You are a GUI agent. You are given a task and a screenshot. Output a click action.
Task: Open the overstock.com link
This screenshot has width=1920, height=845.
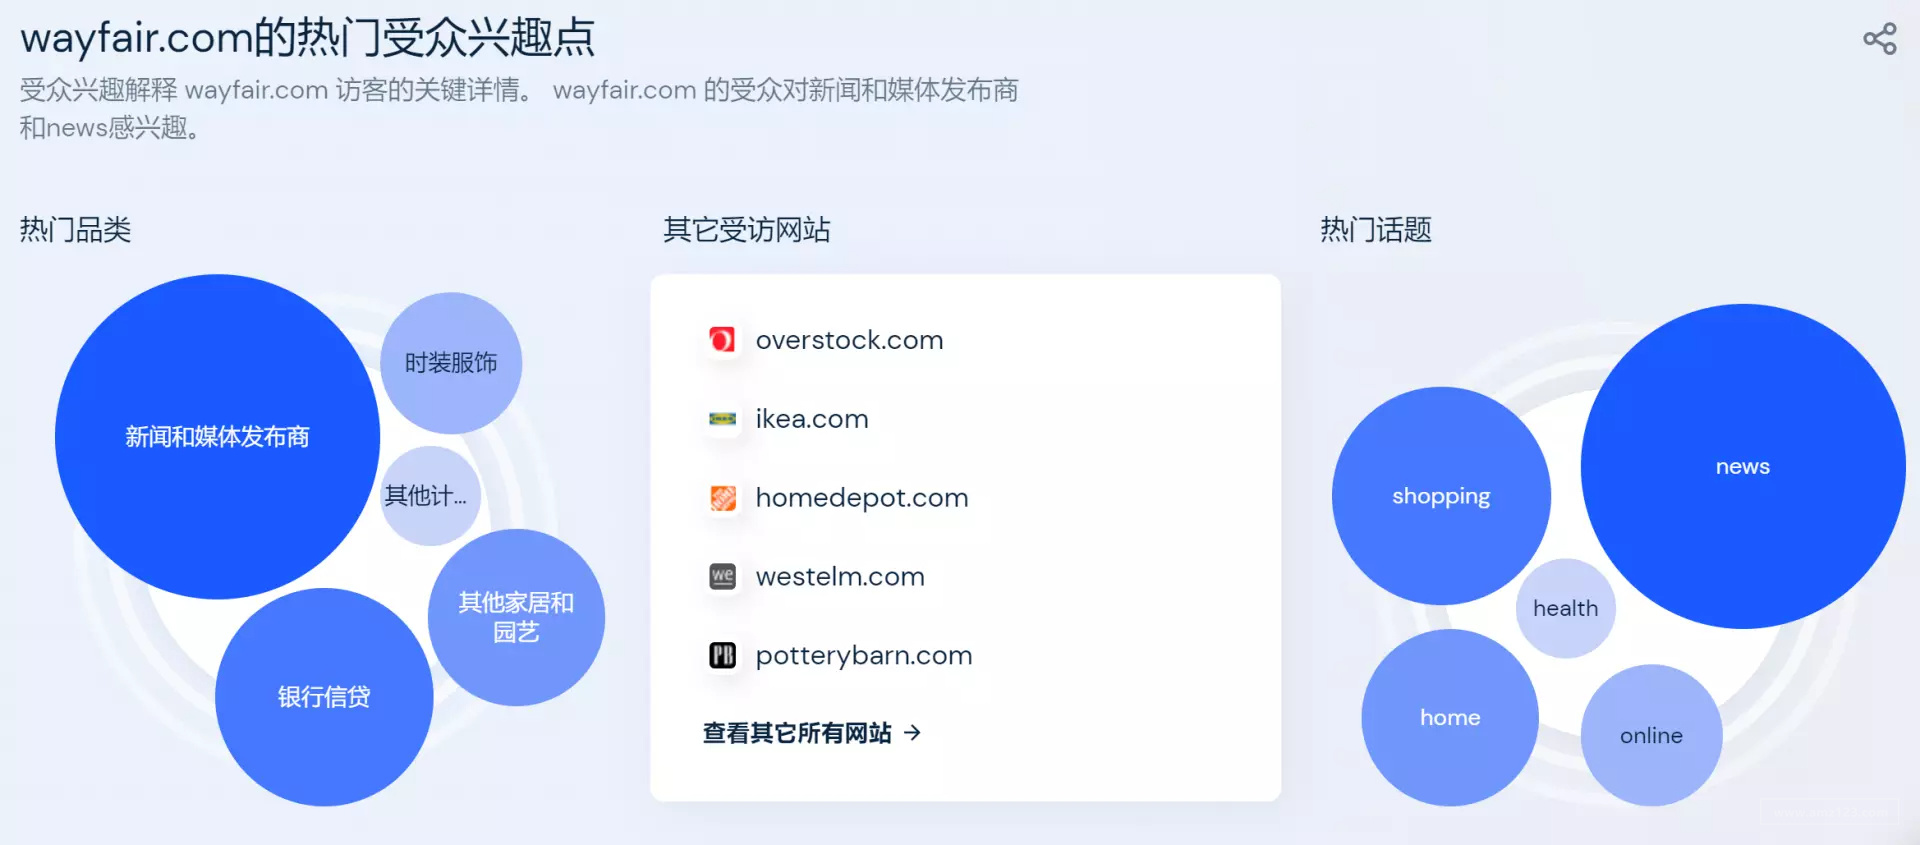pyautogui.click(x=849, y=340)
